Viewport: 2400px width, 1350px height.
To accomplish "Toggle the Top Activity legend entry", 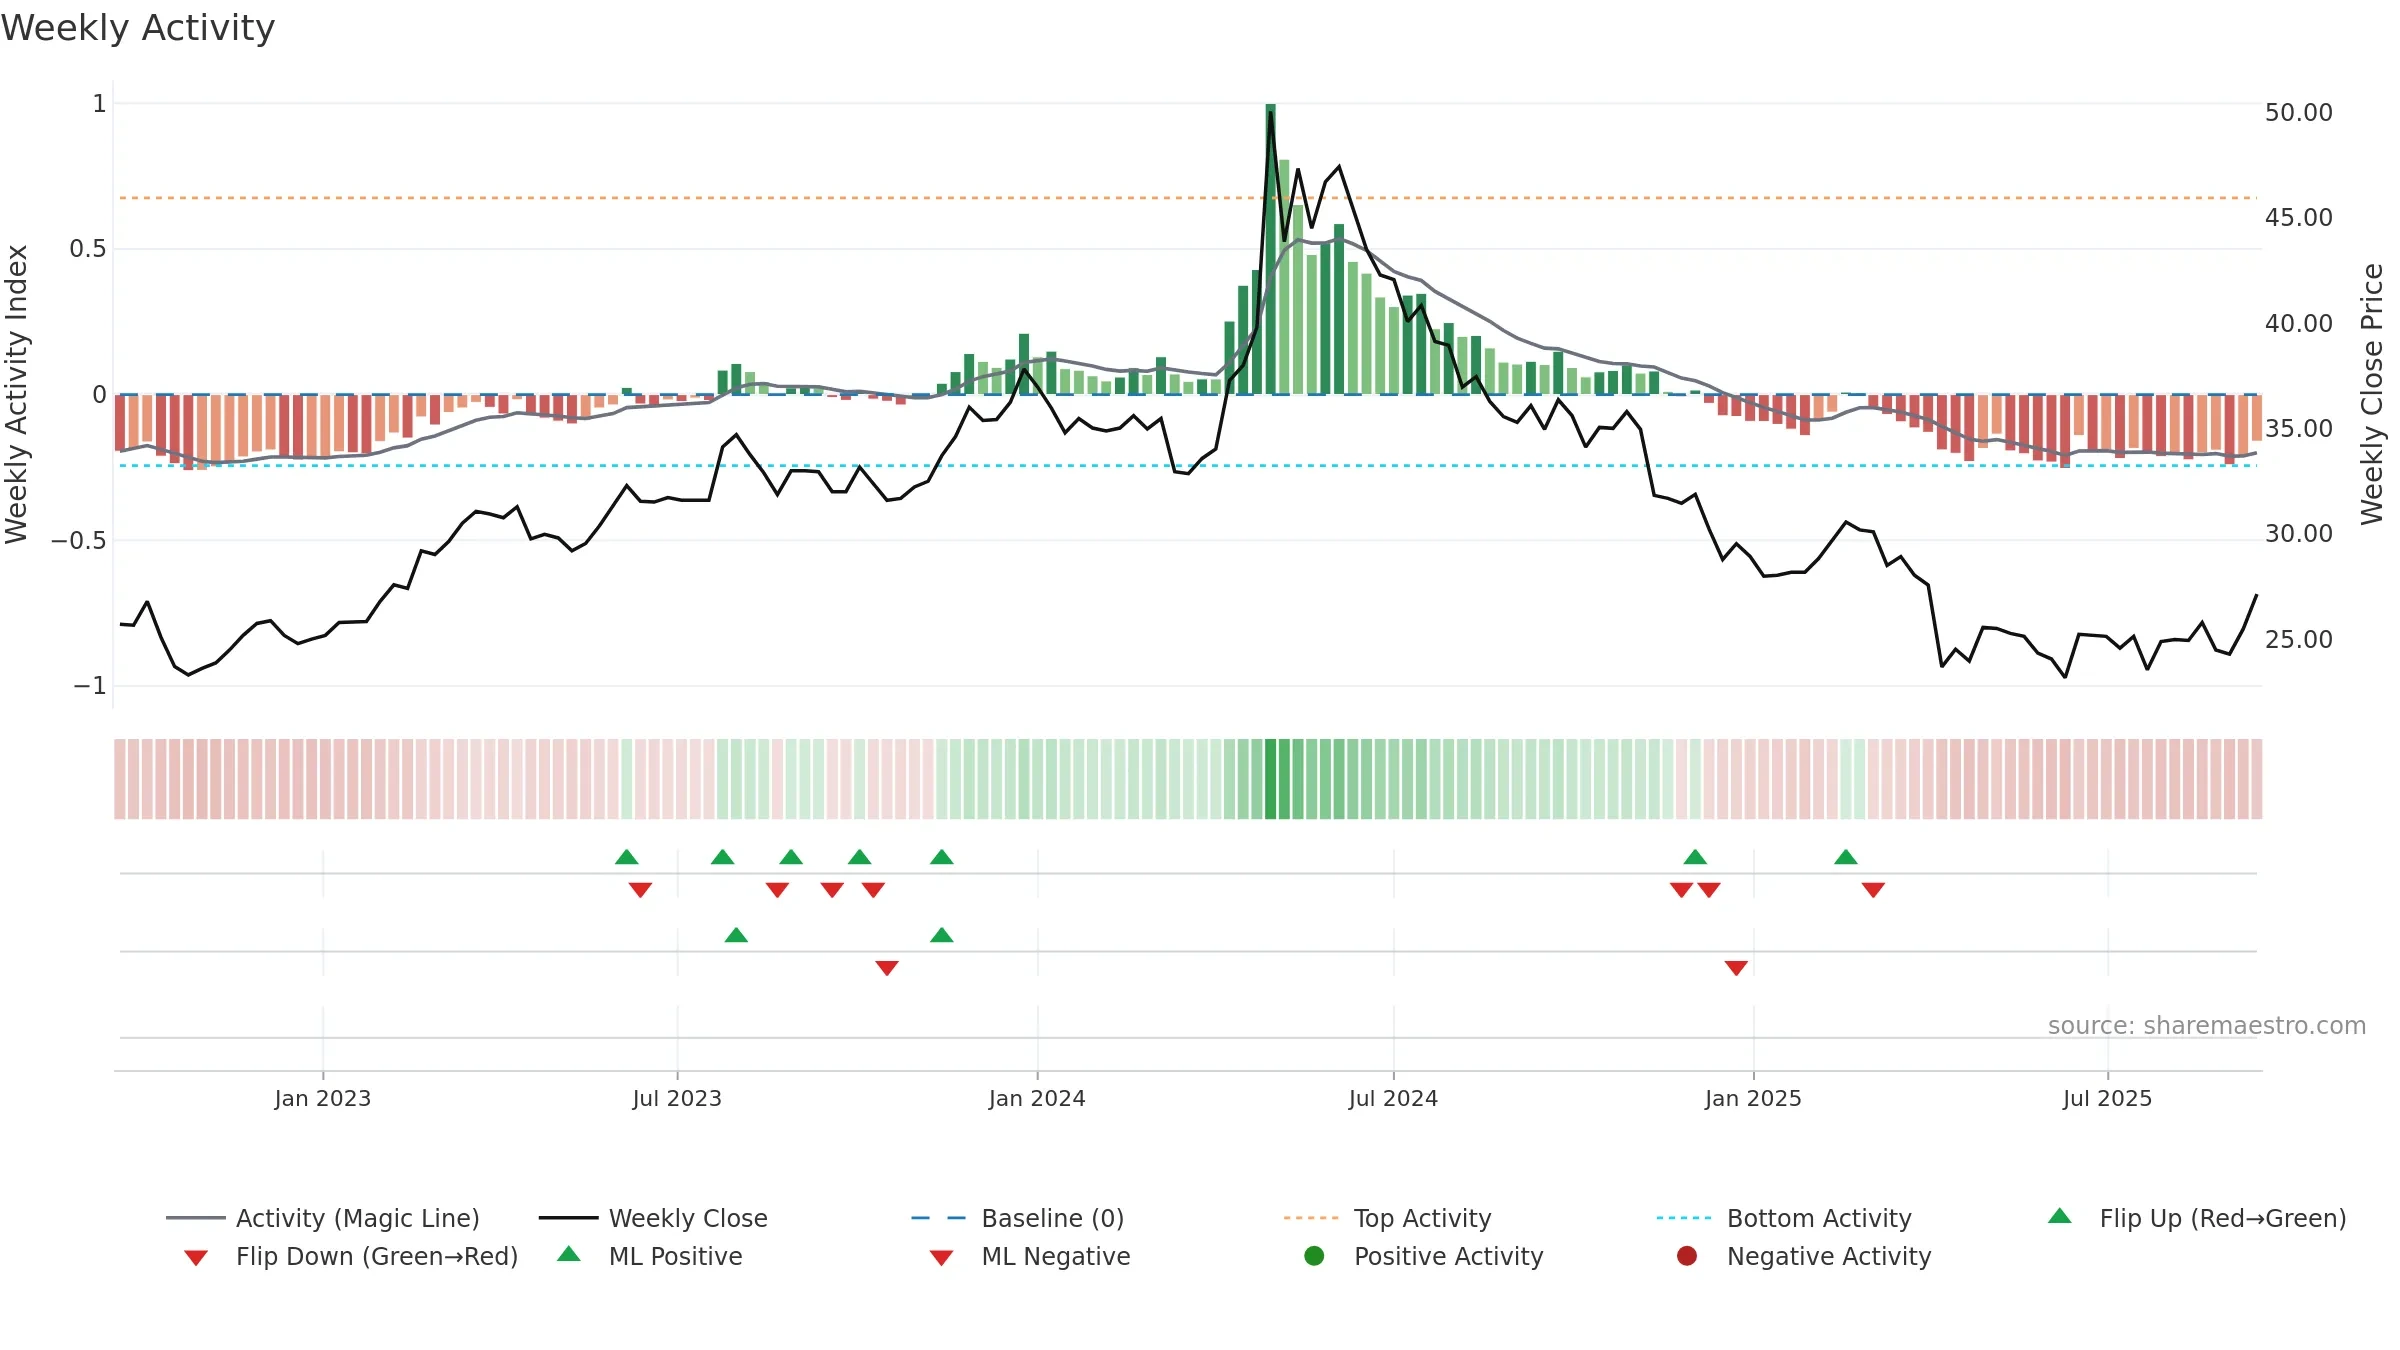I will [x=1387, y=1218].
